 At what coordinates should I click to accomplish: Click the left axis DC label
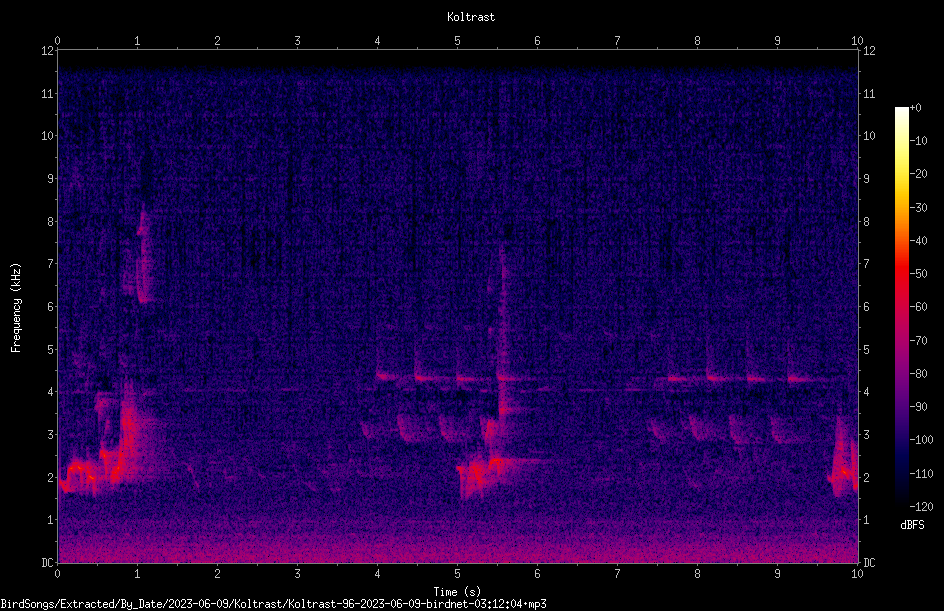pyautogui.click(x=48, y=563)
